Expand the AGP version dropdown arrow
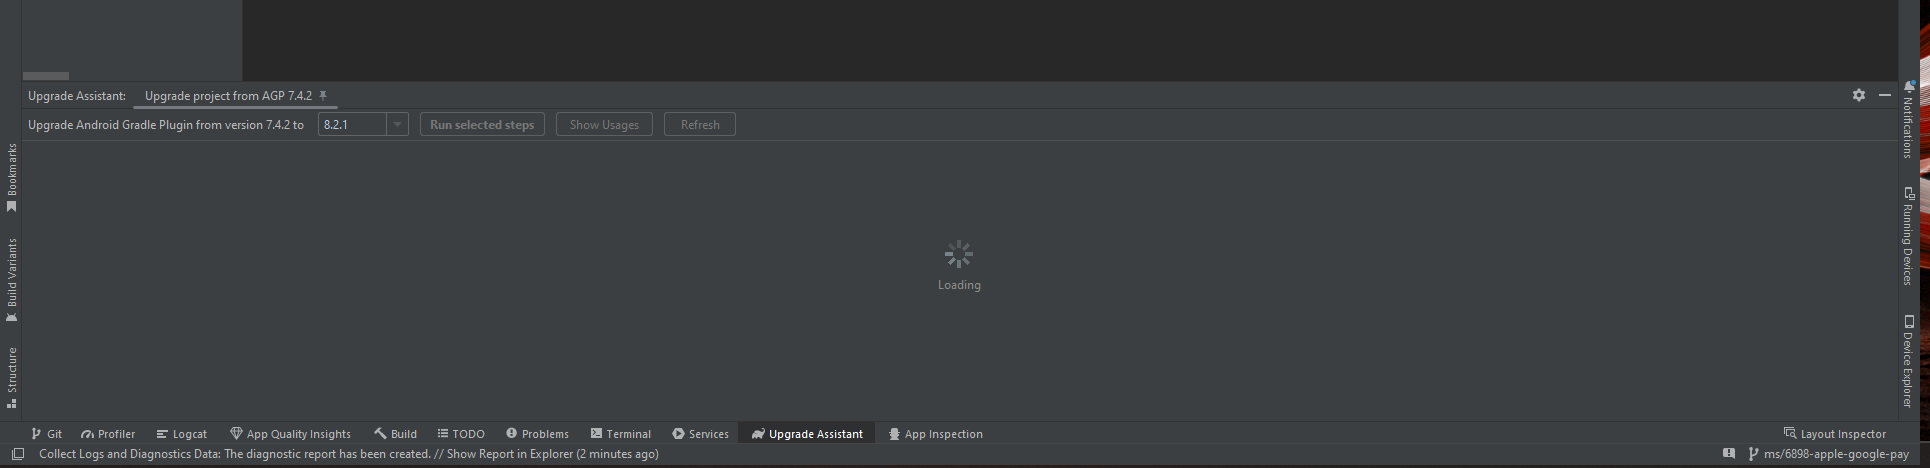This screenshot has height=468, width=1930. coord(397,125)
